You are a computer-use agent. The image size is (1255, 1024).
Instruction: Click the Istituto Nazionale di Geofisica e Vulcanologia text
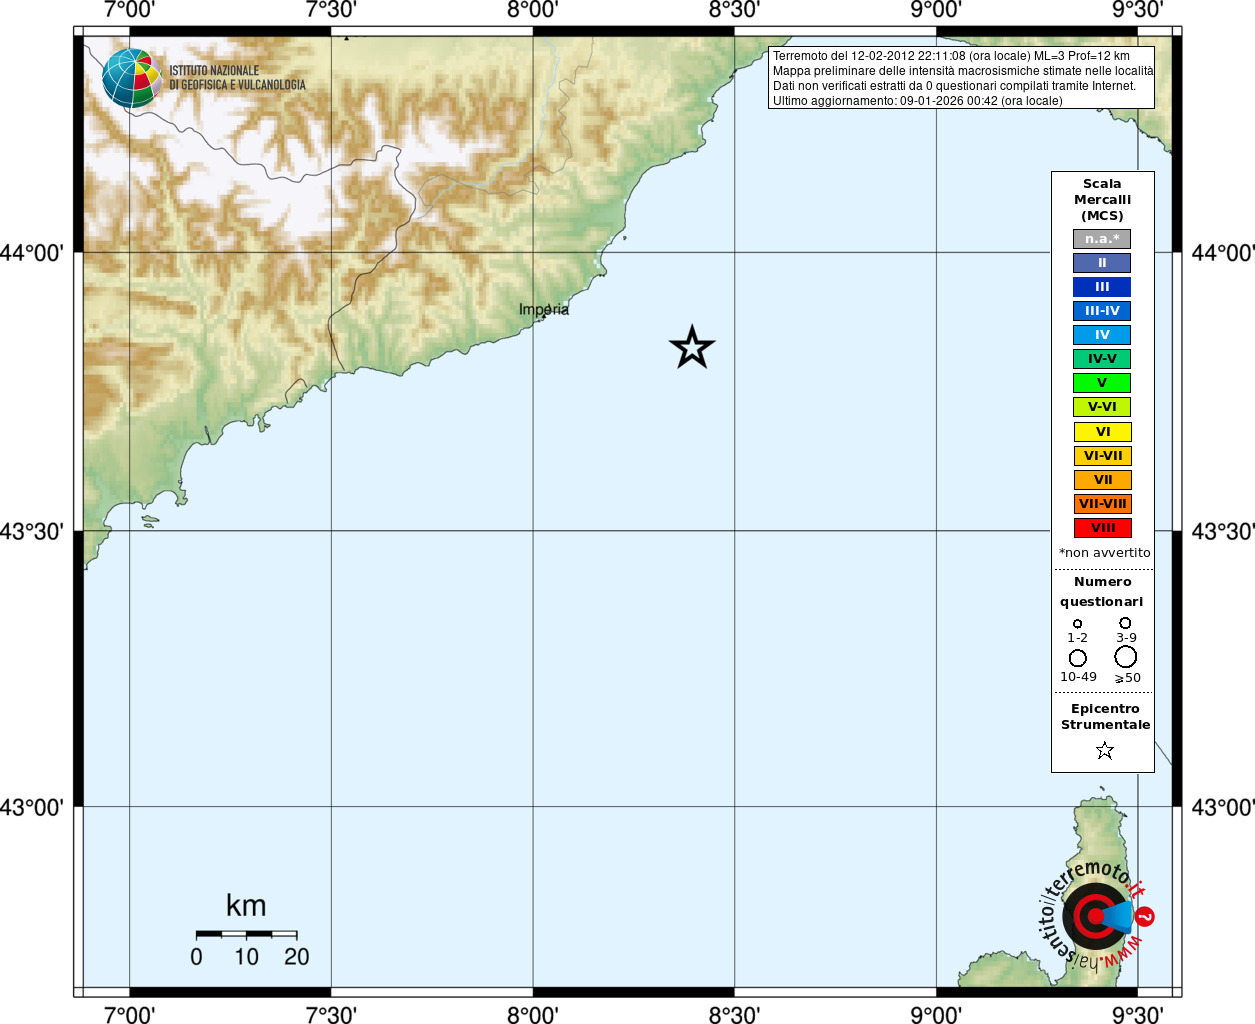tap(237, 78)
